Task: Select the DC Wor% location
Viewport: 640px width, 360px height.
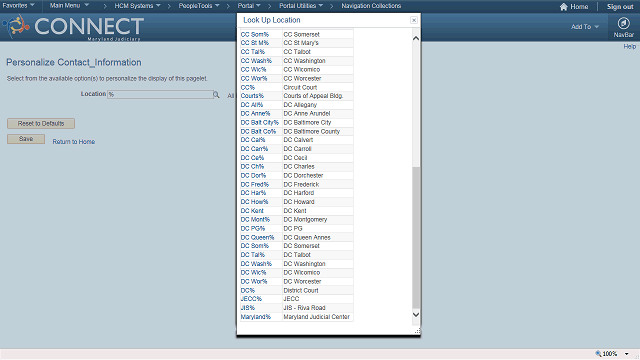Action: pyautogui.click(x=254, y=282)
